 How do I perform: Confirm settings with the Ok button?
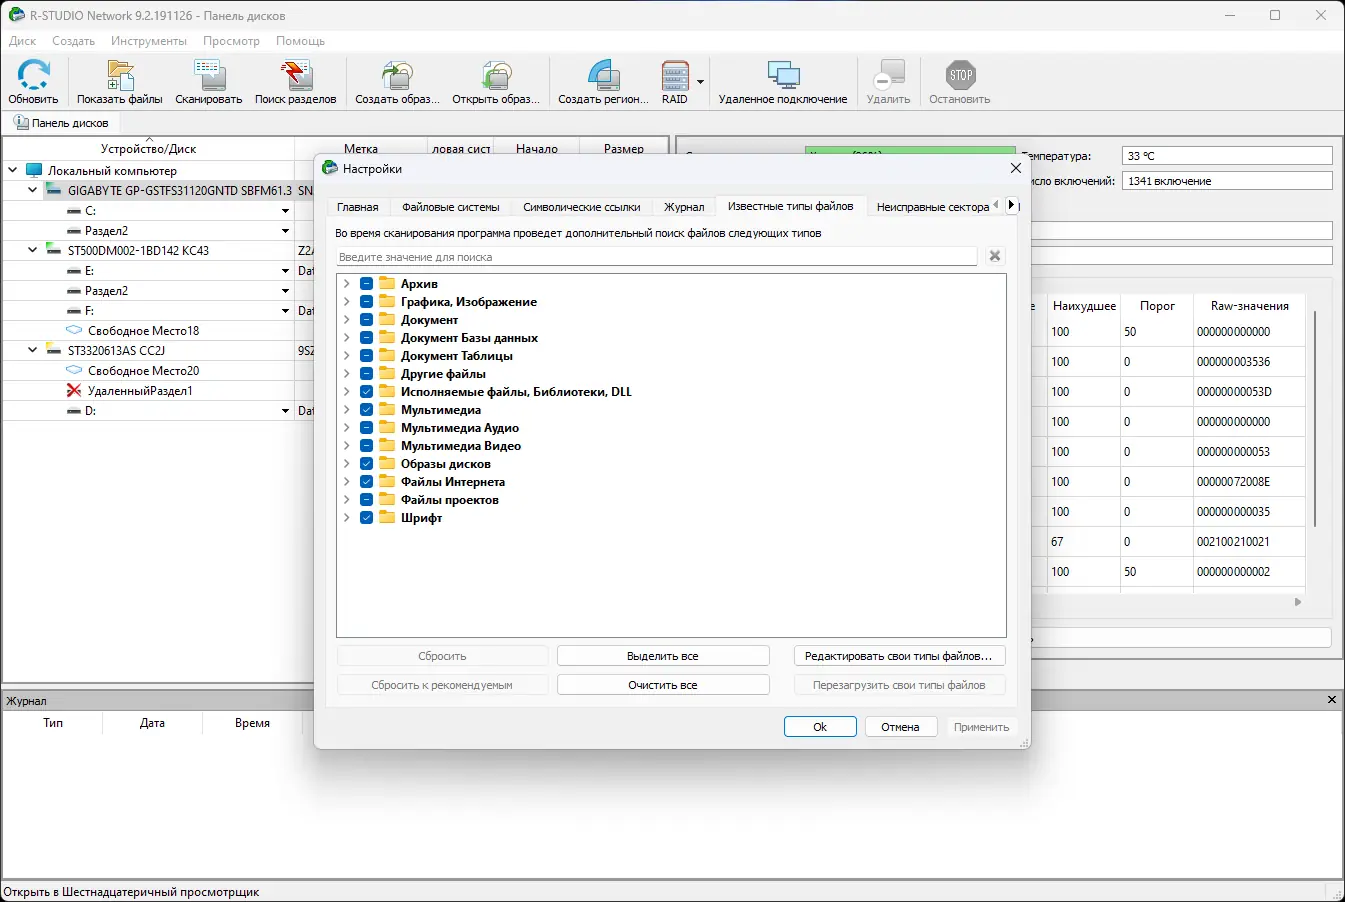pyautogui.click(x=820, y=727)
